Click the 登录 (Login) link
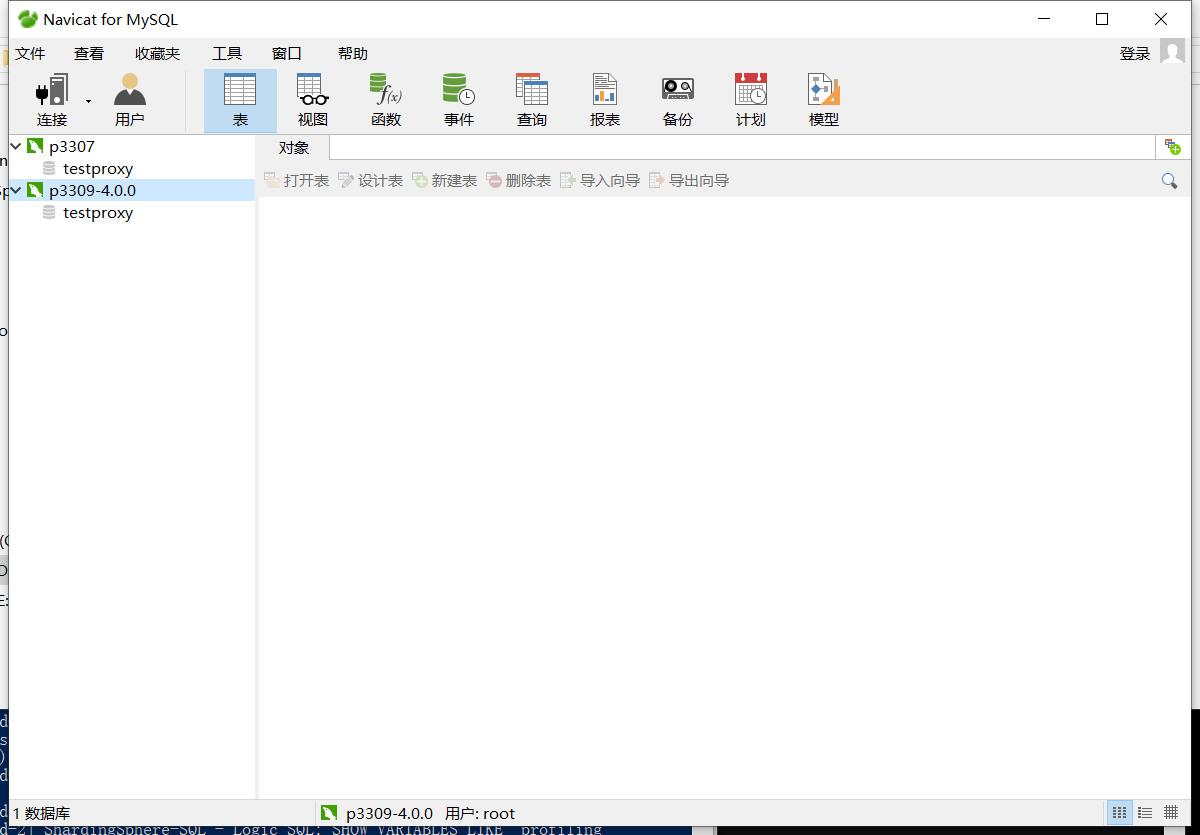Screen dimensions: 1200x835 pos(1135,53)
